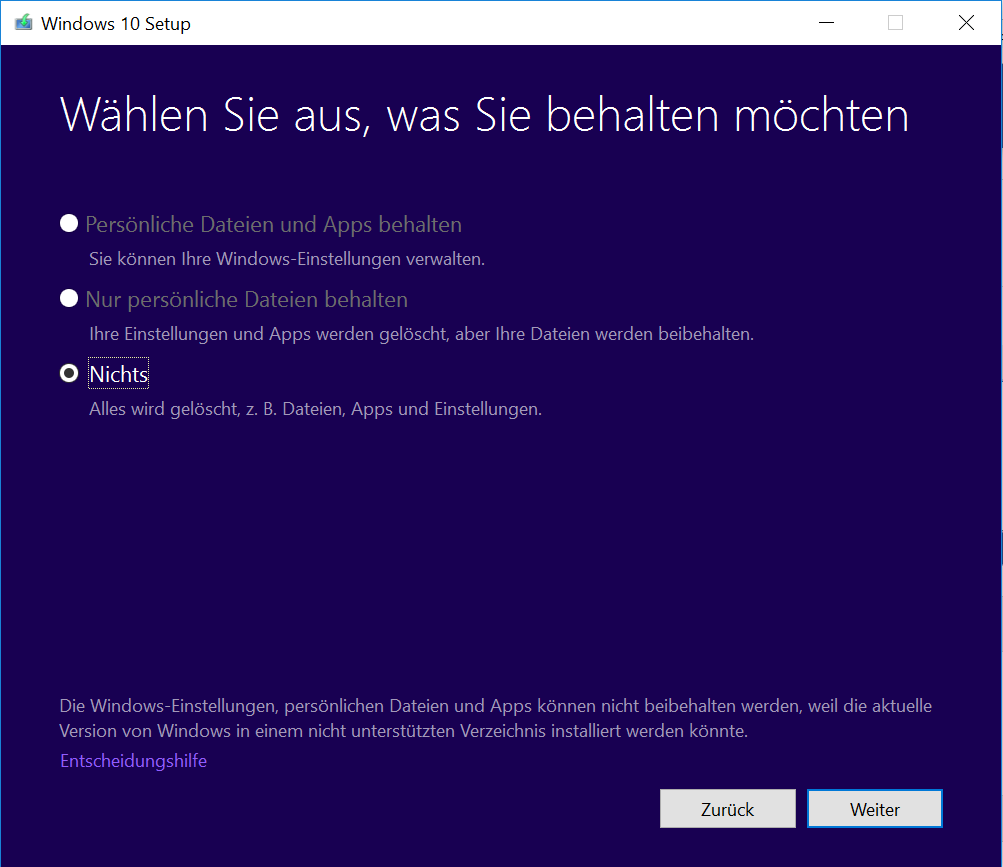1003x867 pixels.
Task: Choose 'Nur persönliche Dateien behalten' radio option
Action: 69,298
